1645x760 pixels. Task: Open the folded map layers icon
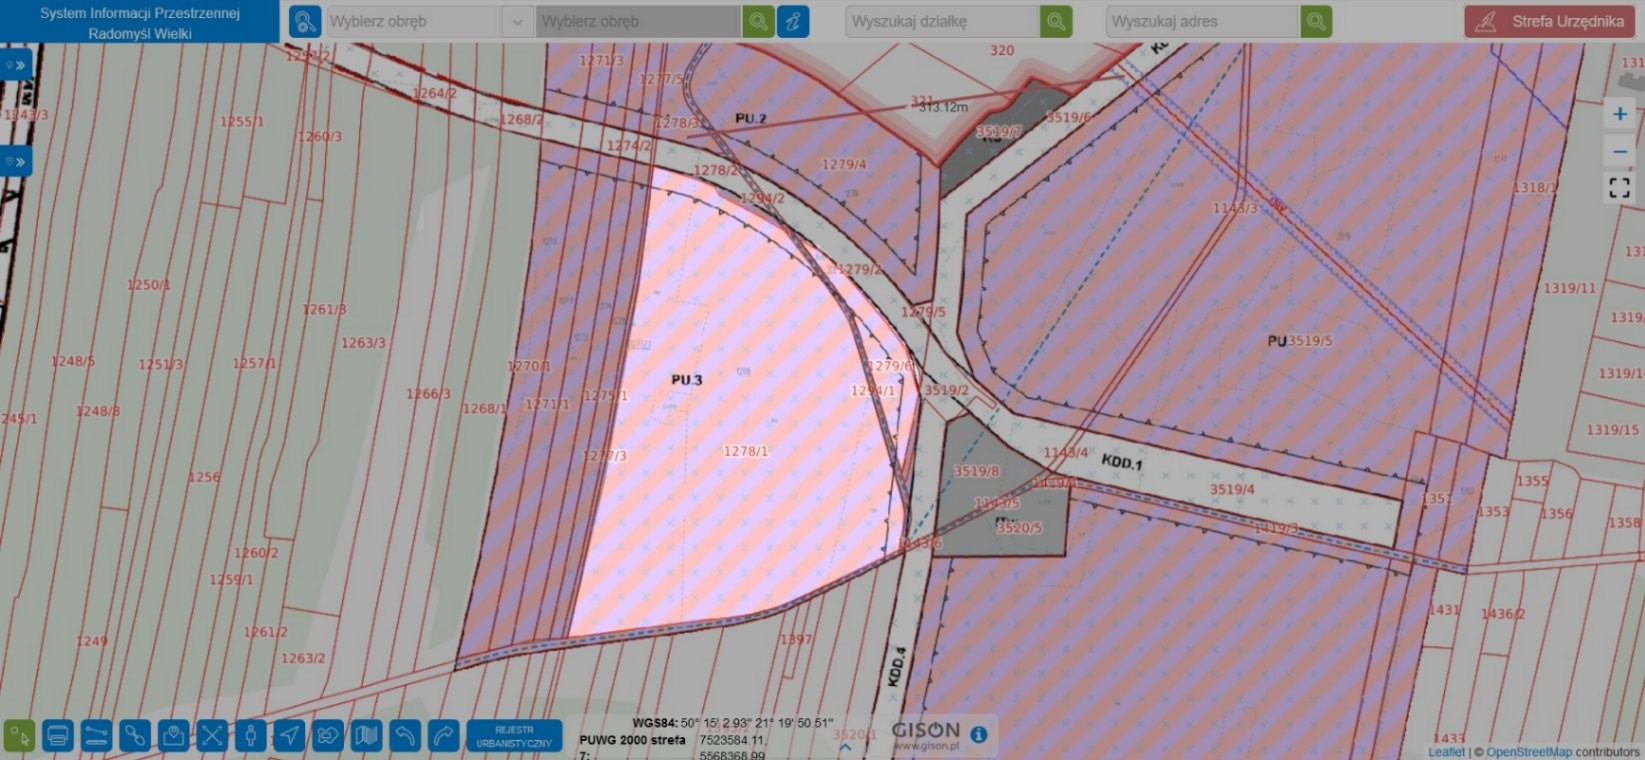coord(367,736)
